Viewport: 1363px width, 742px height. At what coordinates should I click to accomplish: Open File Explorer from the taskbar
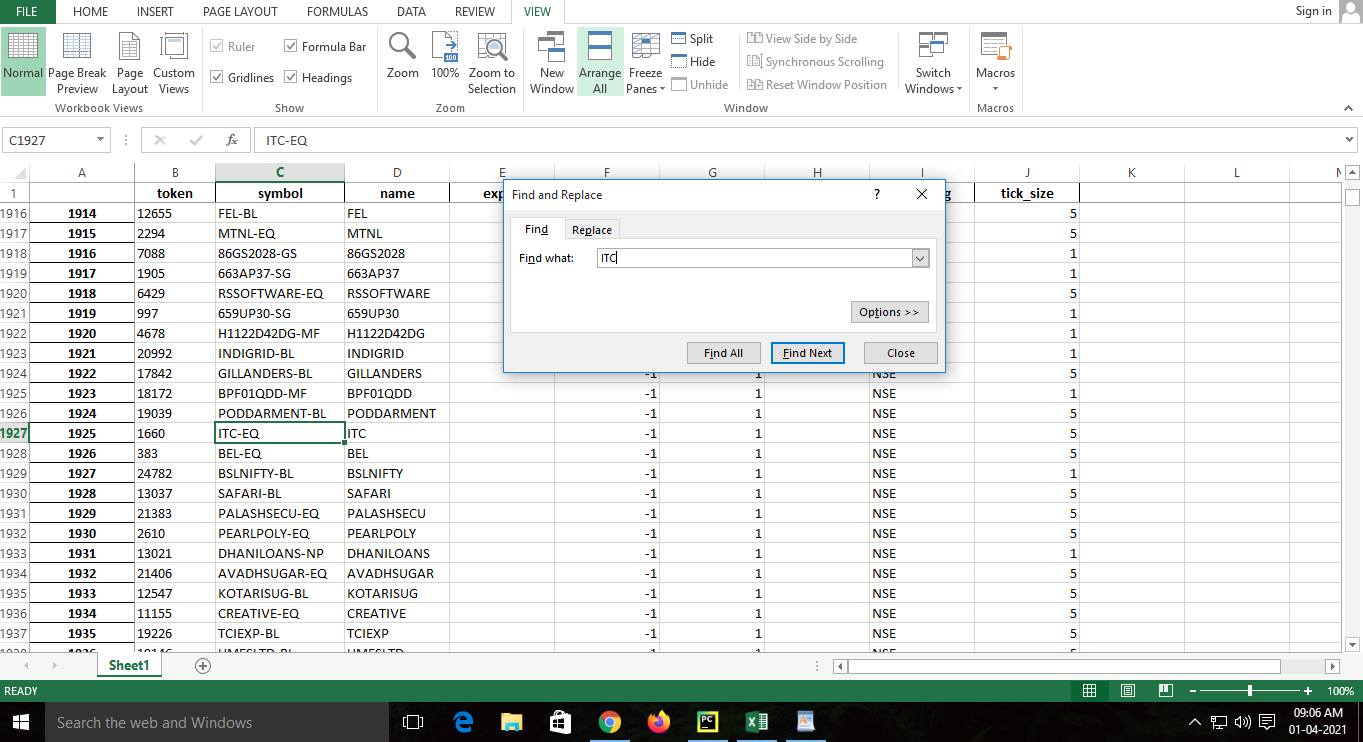(512, 722)
